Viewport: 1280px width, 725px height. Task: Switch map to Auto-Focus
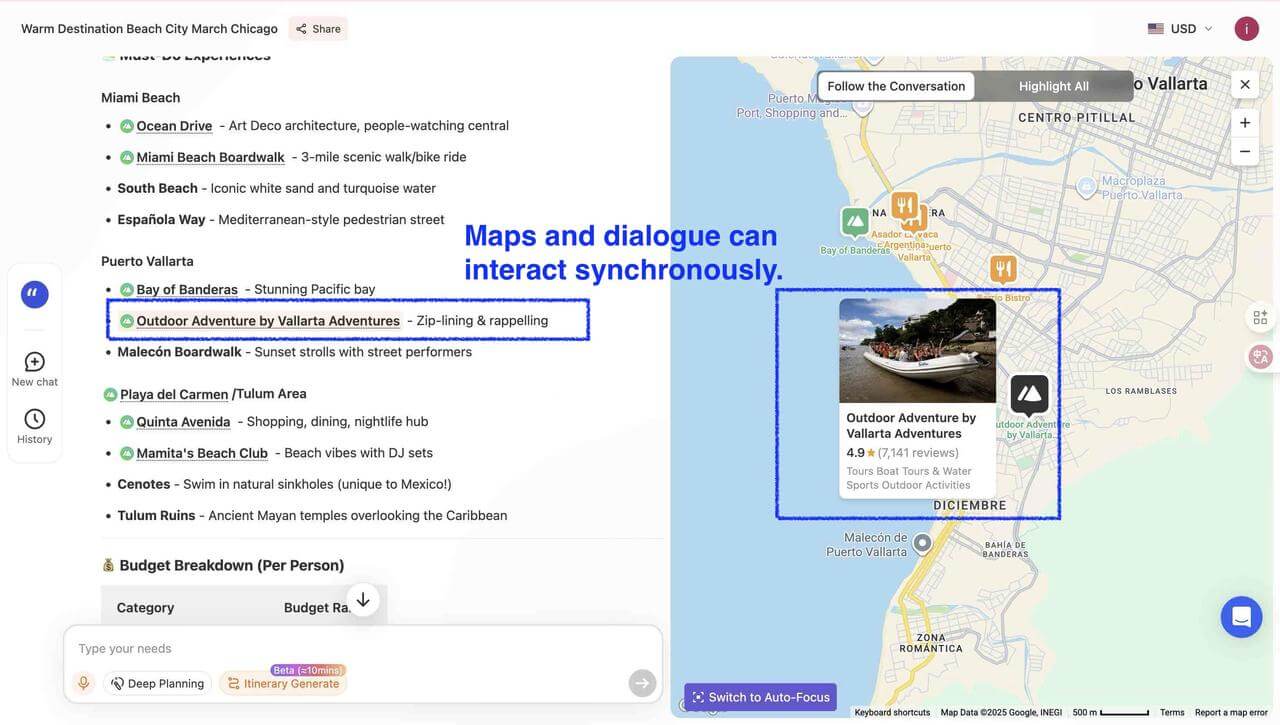[760, 697]
